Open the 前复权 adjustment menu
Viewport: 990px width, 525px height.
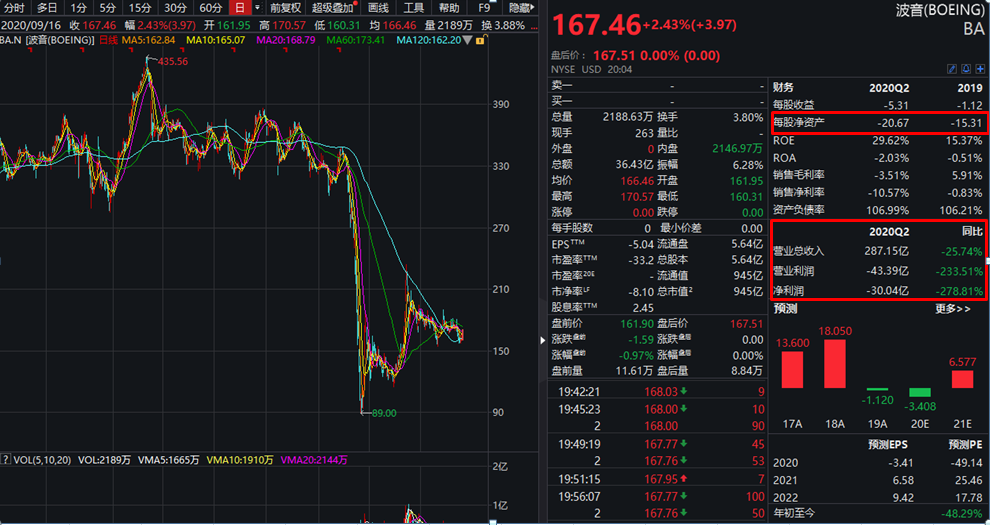coord(285,8)
